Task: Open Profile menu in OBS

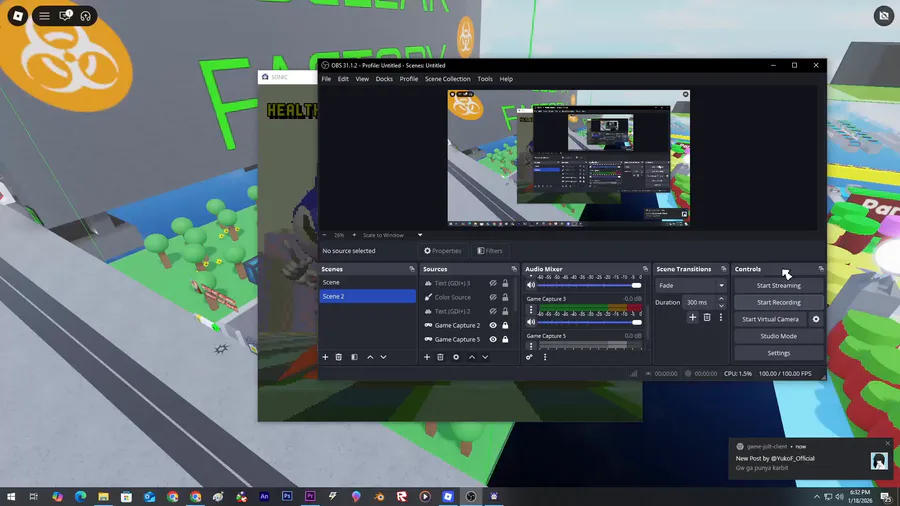Action: [409, 79]
